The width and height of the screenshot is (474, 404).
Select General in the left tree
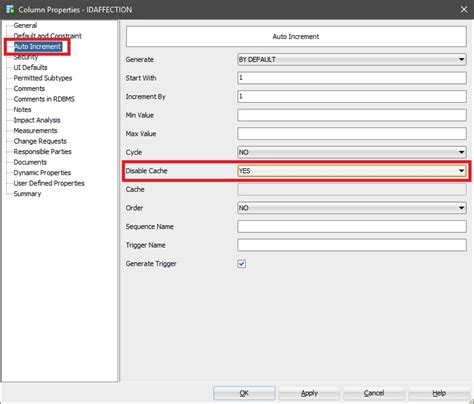tap(25, 25)
